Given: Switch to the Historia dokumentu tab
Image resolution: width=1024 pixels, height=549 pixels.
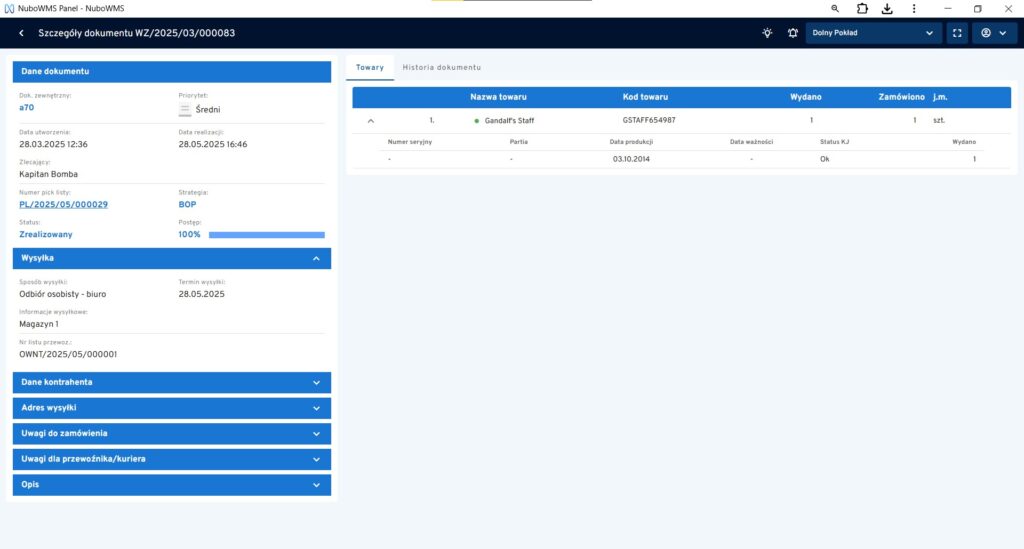Looking at the screenshot, I should coord(441,67).
